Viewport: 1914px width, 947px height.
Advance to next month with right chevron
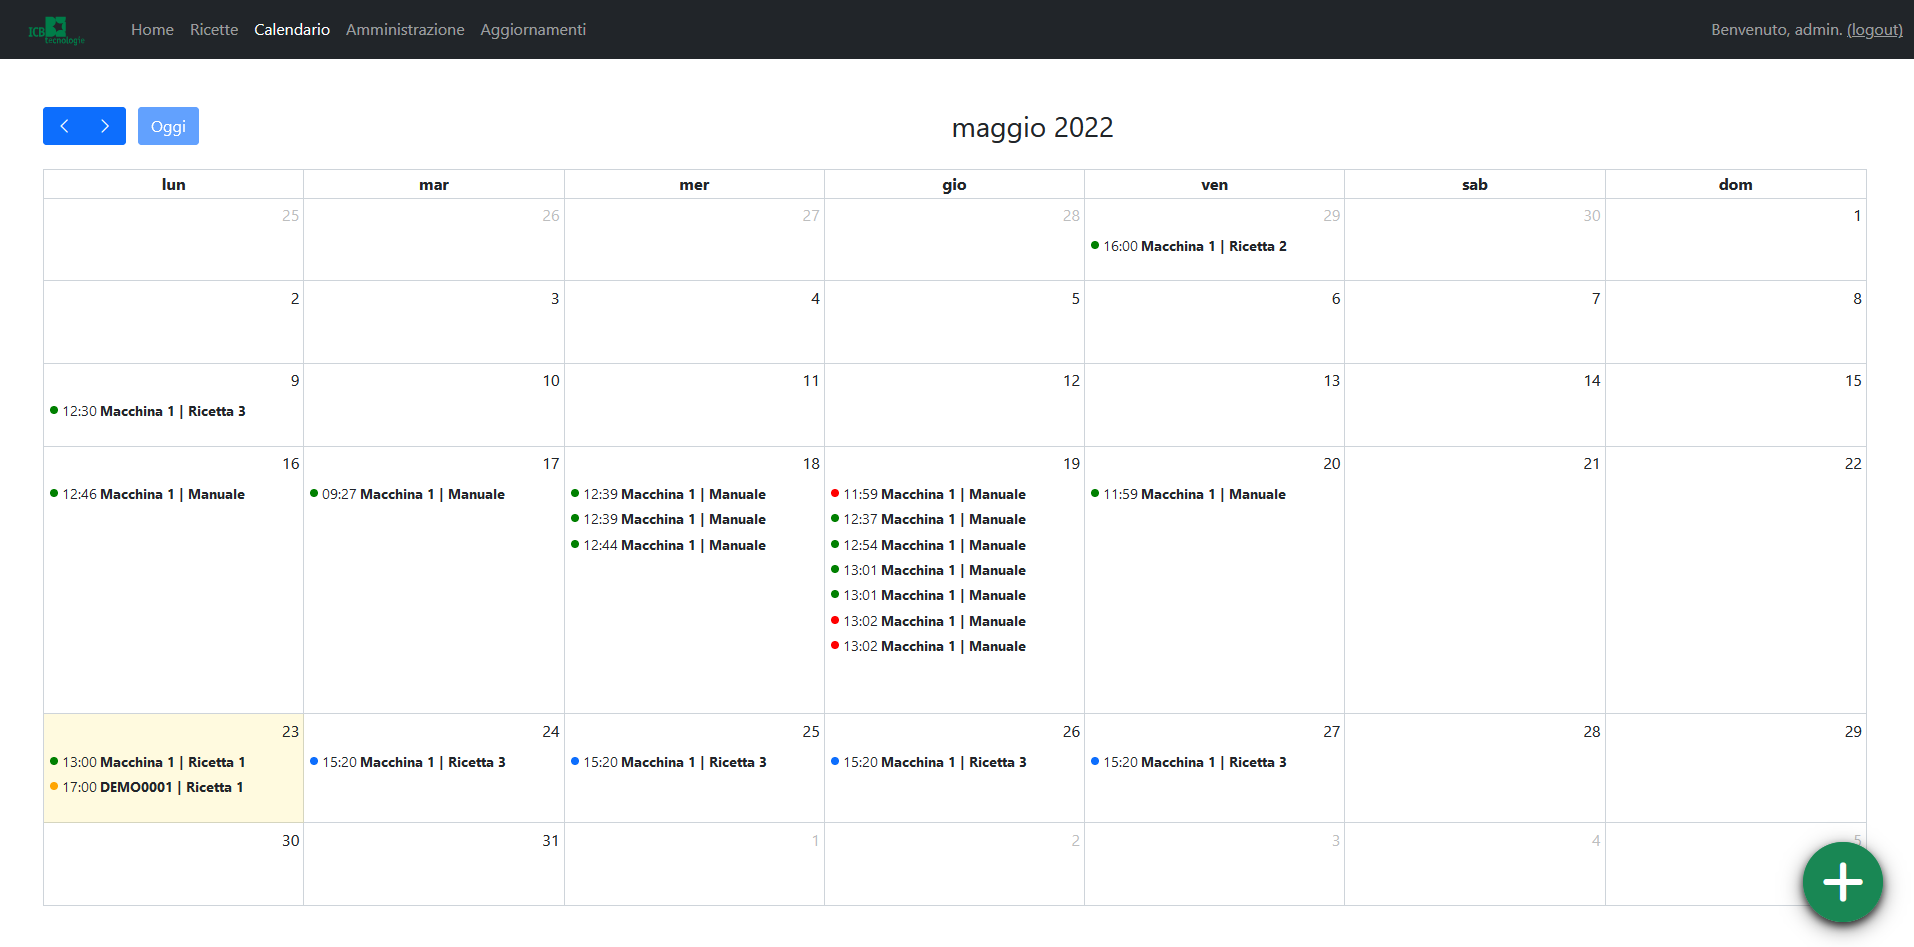[x=105, y=126]
